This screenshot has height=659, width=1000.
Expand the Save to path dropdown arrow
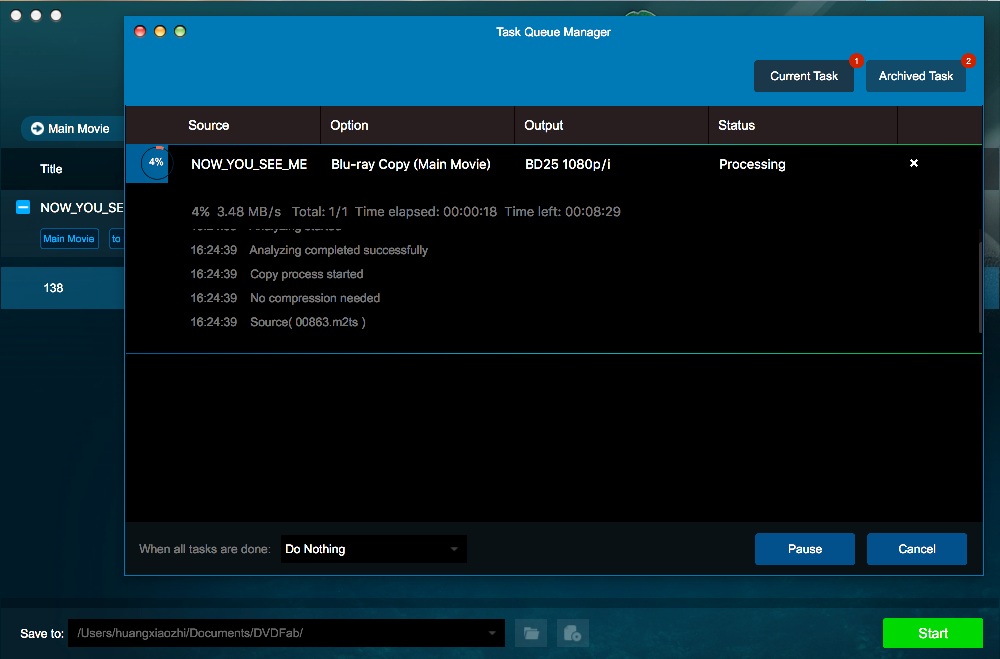pyautogui.click(x=492, y=633)
